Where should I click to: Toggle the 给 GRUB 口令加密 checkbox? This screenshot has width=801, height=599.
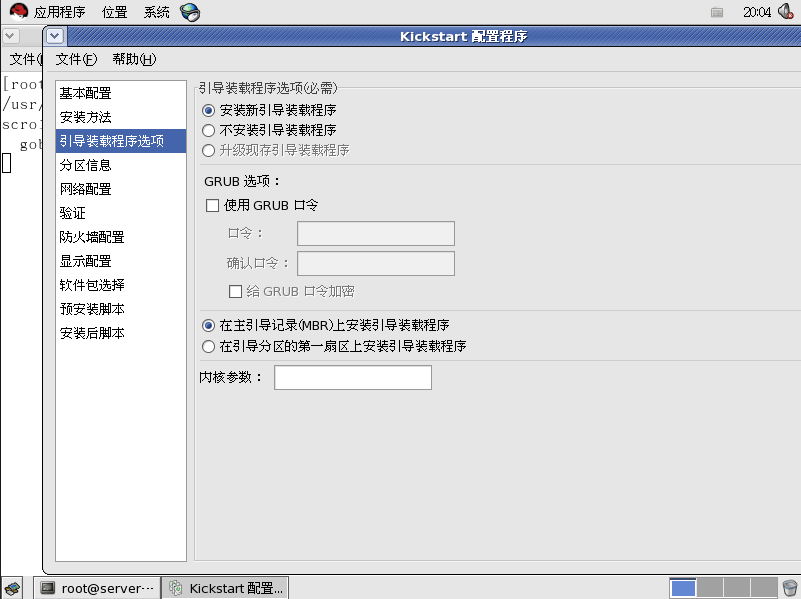pyautogui.click(x=235, y=292)
